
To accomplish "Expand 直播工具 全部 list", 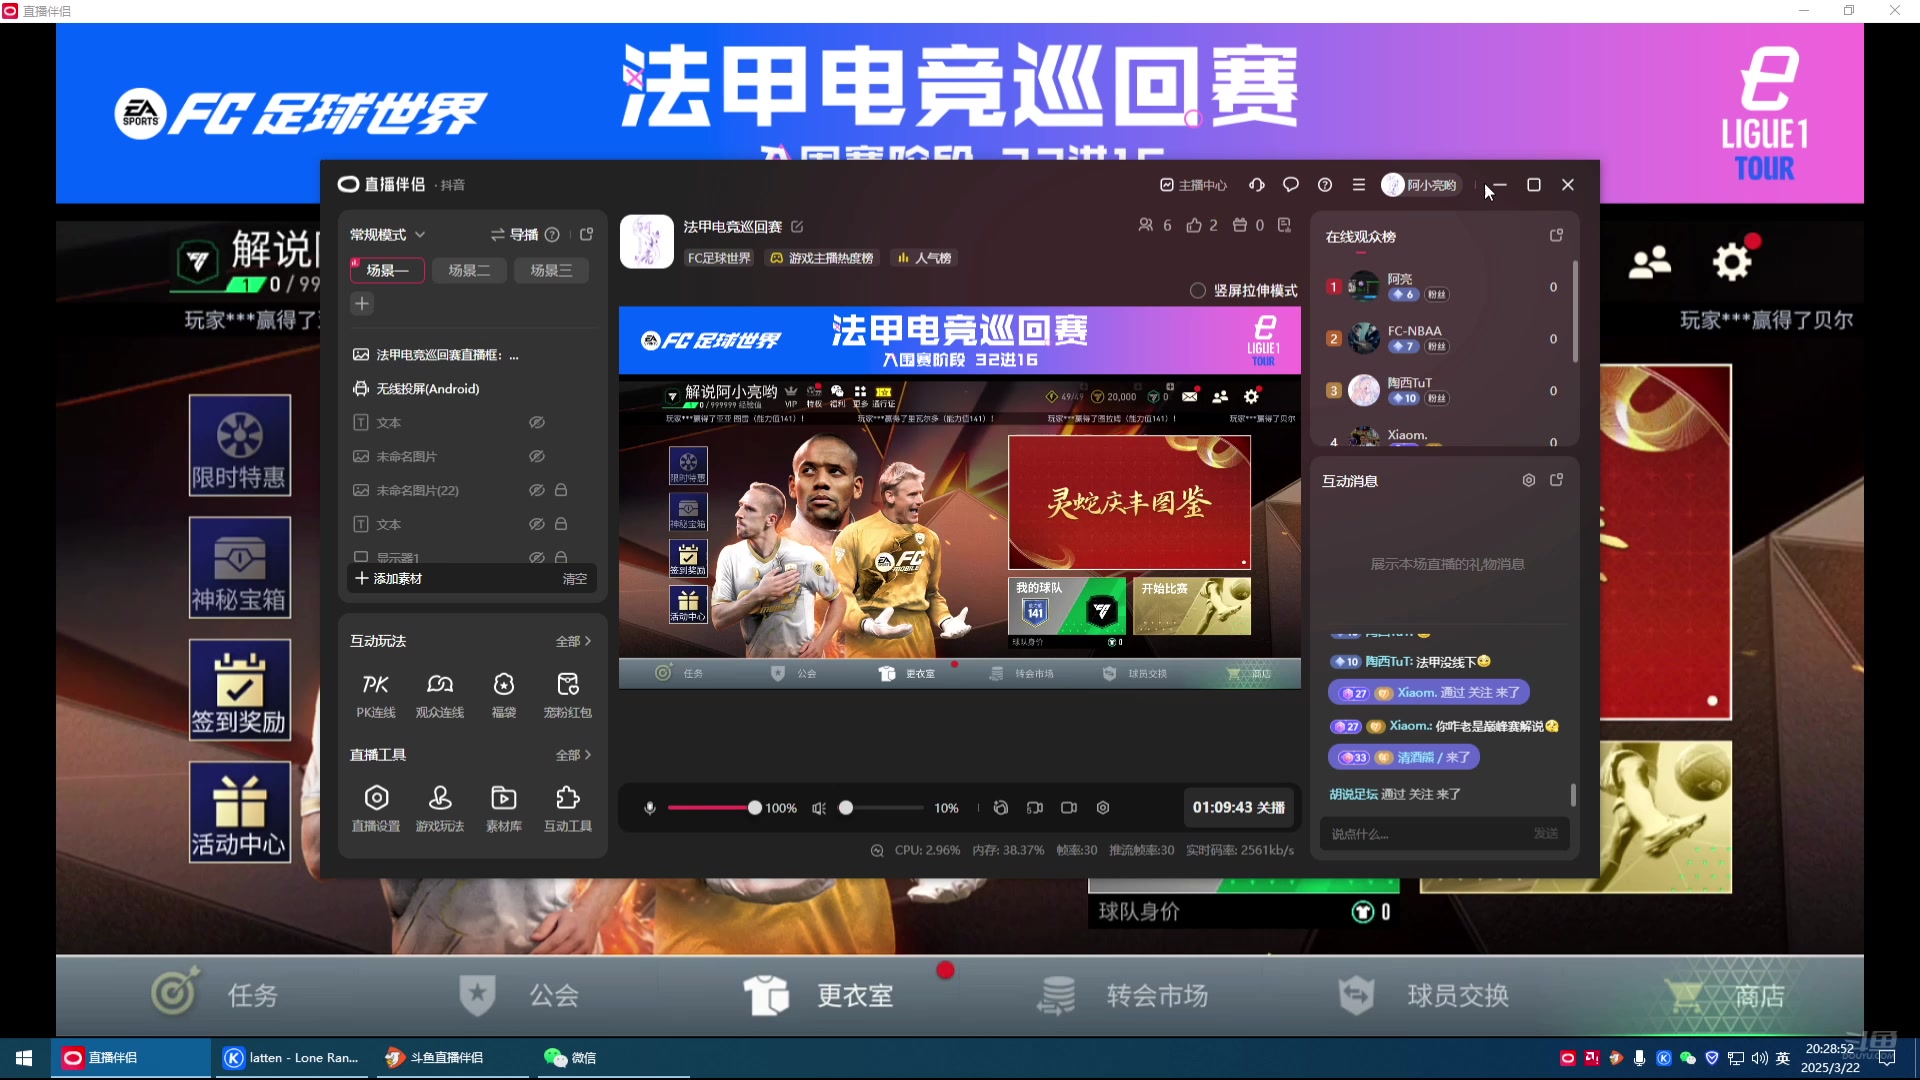I will 574,756.
